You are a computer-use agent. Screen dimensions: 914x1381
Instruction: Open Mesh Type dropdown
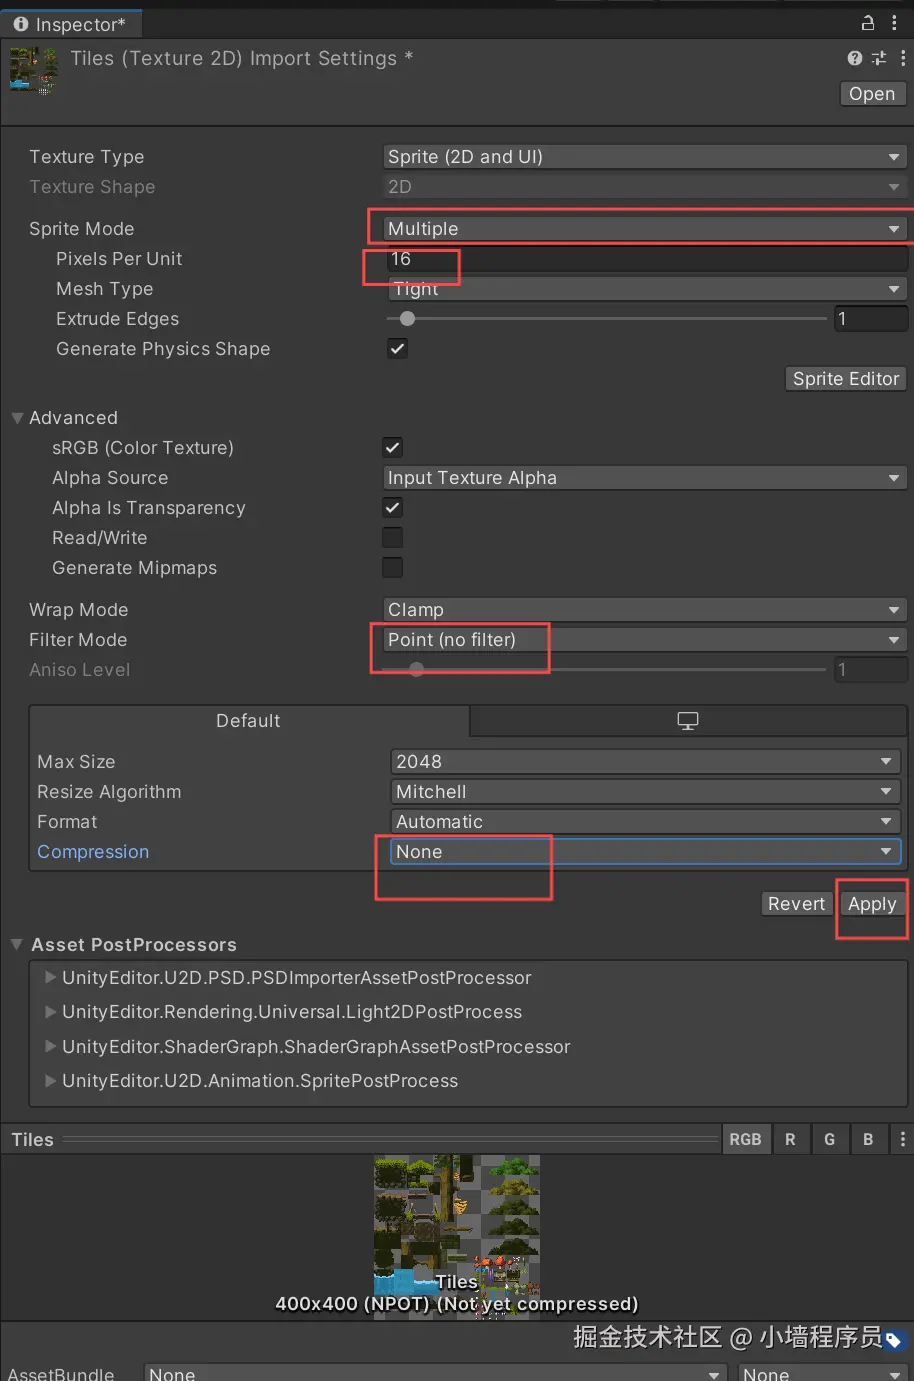pyautogui.click(x=645, y=289)
